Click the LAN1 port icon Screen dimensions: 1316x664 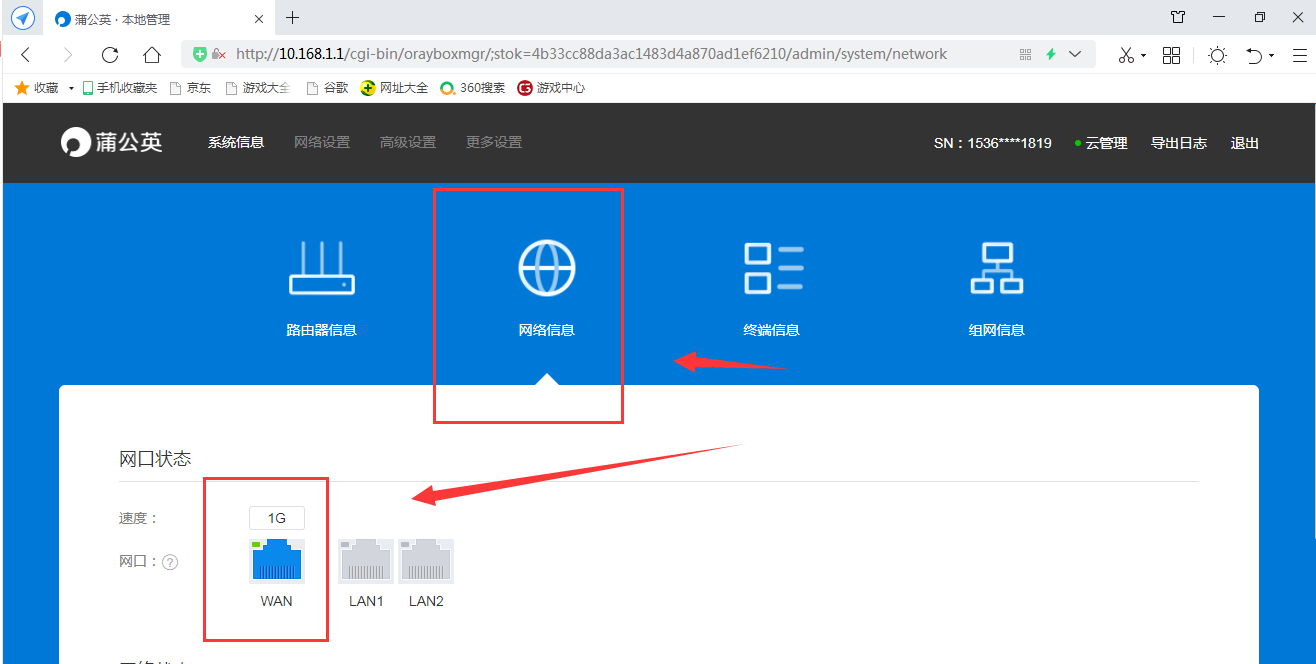pos(366,561)
